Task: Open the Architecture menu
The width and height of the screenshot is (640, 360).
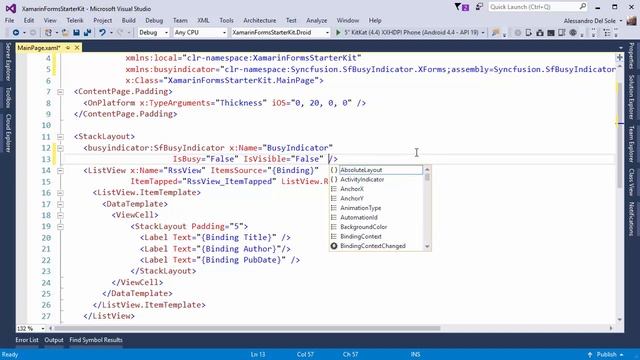Action: point(260,20)
